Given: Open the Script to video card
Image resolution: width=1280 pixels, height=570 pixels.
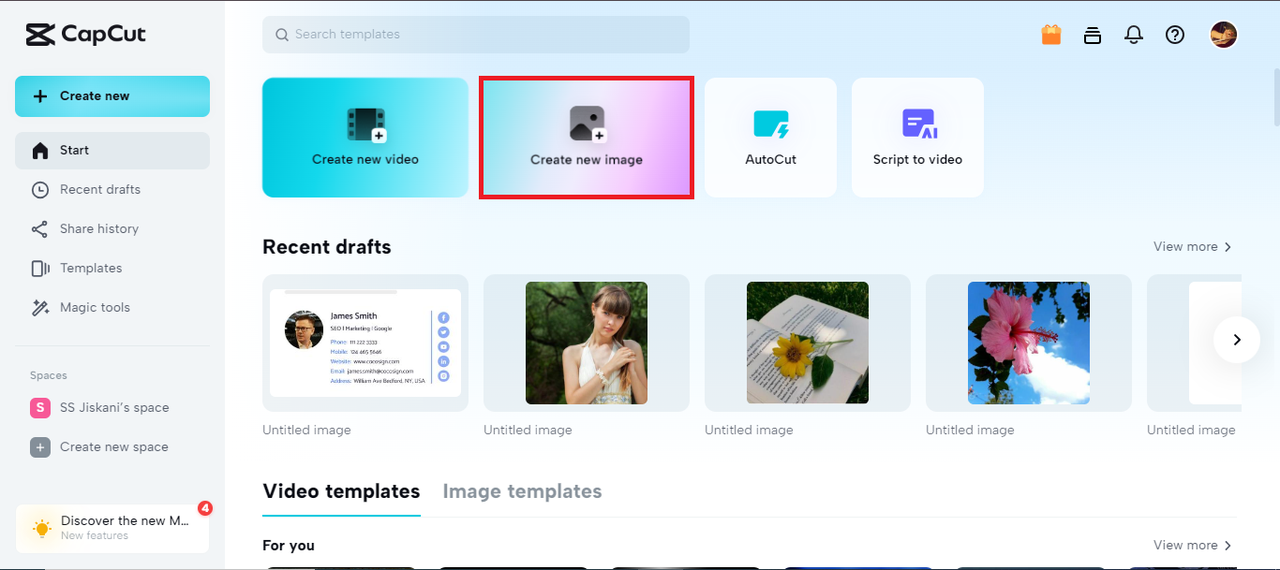Looking at the screenshot, I should pos(918,137).
